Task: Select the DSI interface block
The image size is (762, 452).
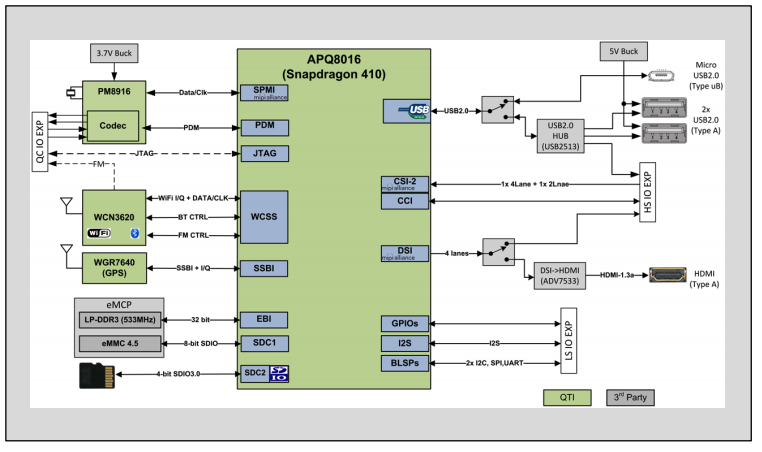Action: pyautogui.click(x=405, y=253)
